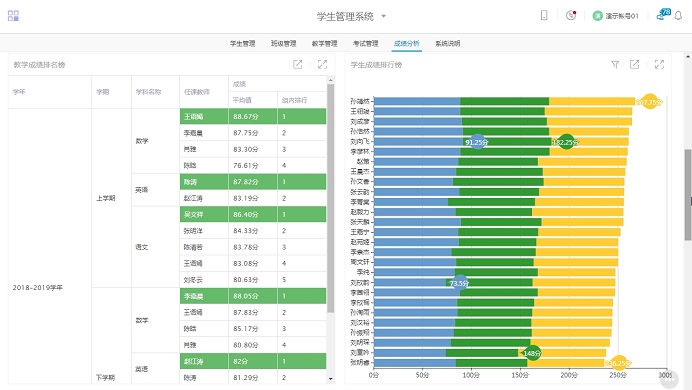This screenshot has width=692, height=390.
Task: Open the filter icon on 学生成绩排行榜 chart
Action: pos(615,64)
